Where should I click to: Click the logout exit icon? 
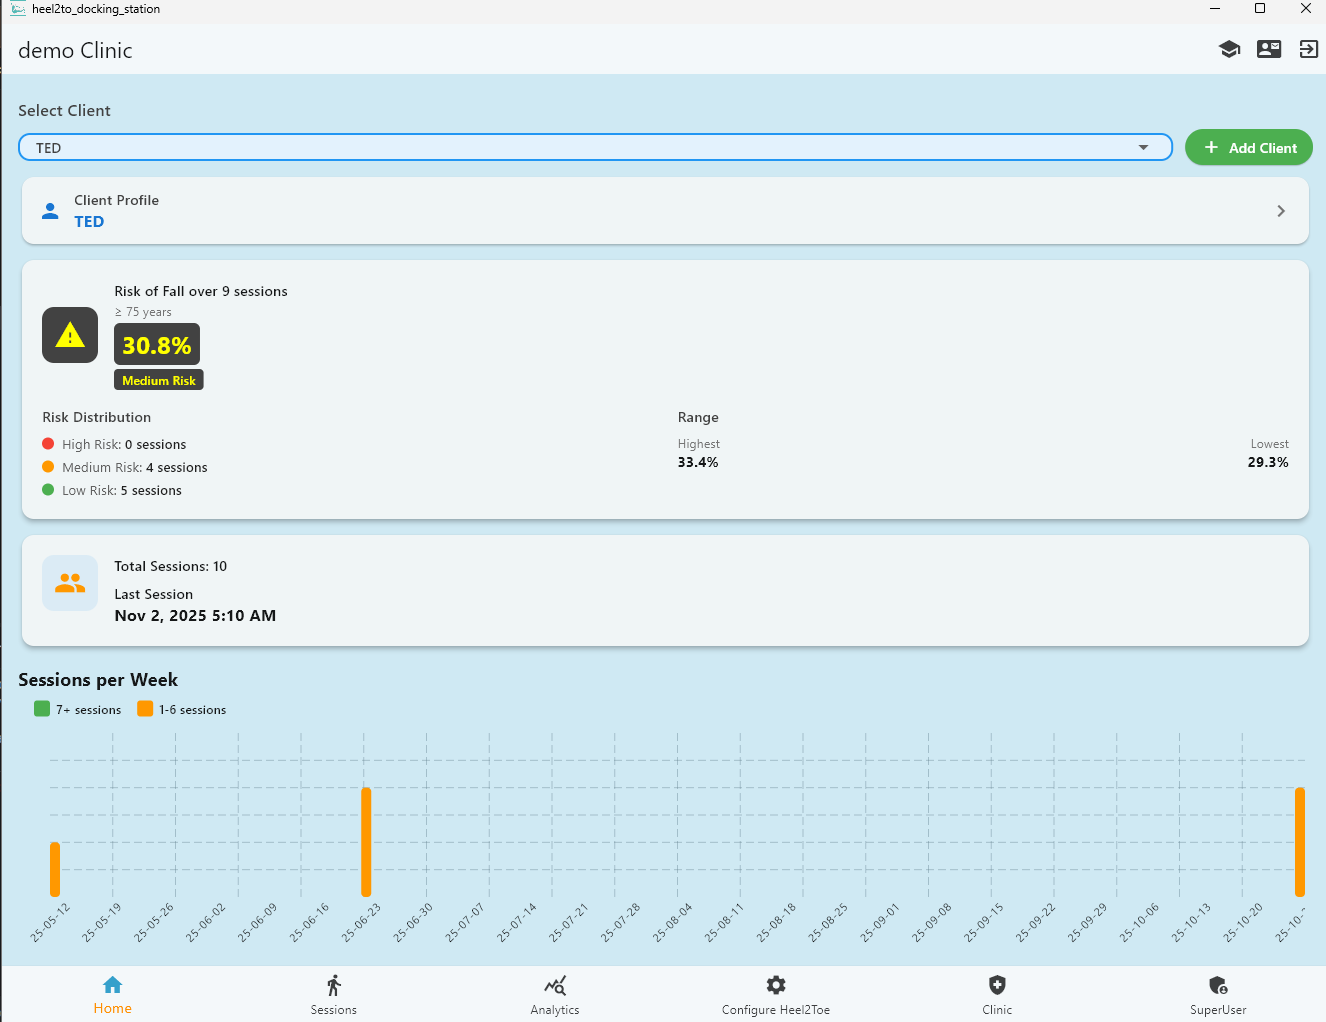[1308, 49]
